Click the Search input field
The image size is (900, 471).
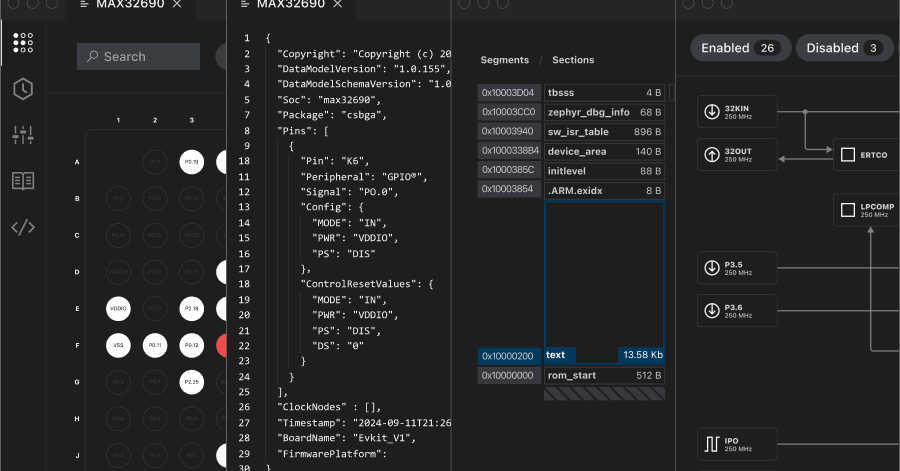(x=138, y=57)
